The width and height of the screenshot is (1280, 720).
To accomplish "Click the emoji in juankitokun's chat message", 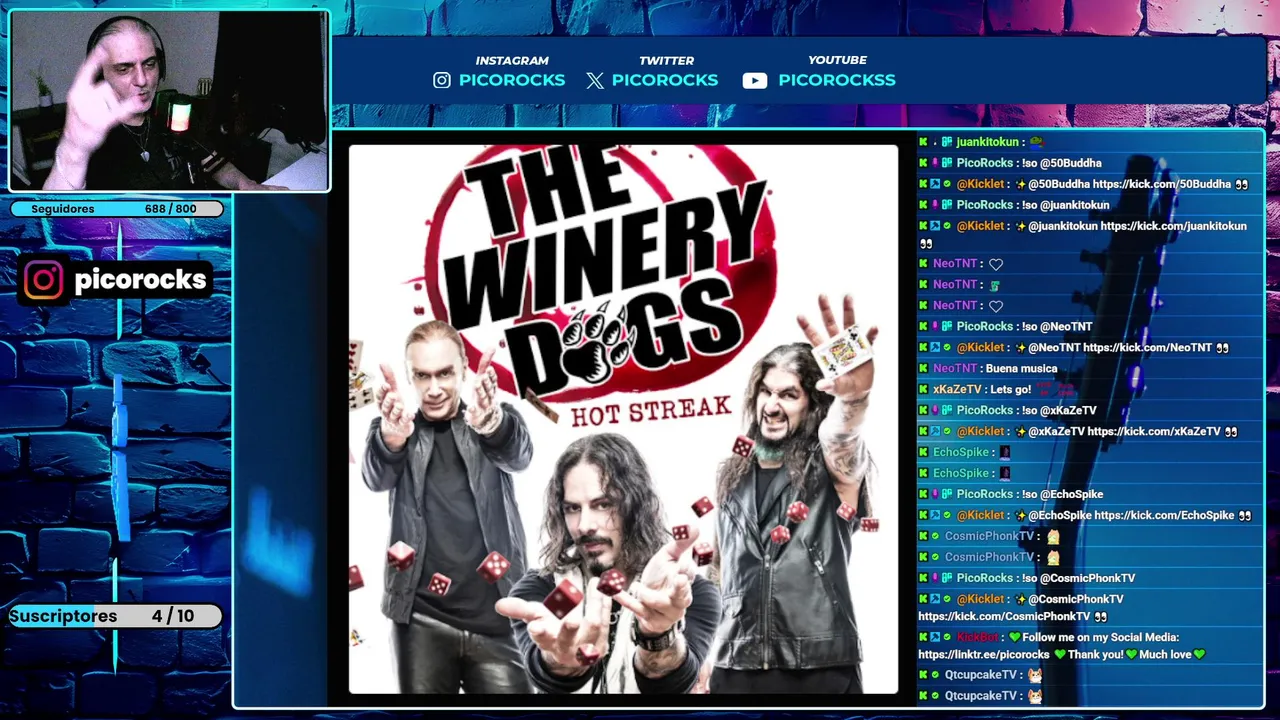I will click(1036, 142).
